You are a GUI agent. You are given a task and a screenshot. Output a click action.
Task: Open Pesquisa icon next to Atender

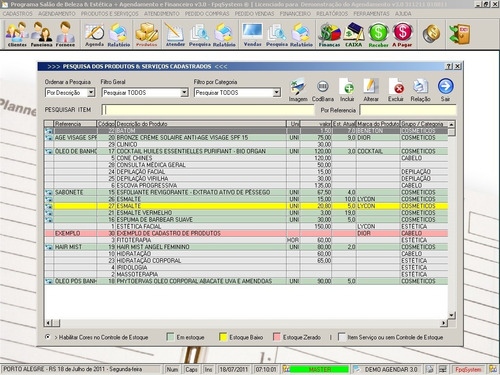[x=200, y=34]
